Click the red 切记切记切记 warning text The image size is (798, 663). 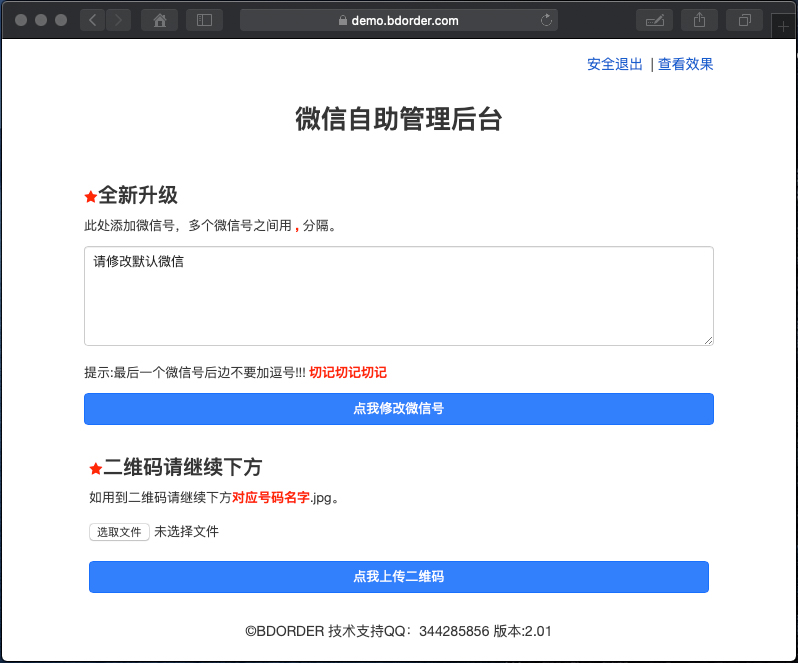tap(348, 372)
